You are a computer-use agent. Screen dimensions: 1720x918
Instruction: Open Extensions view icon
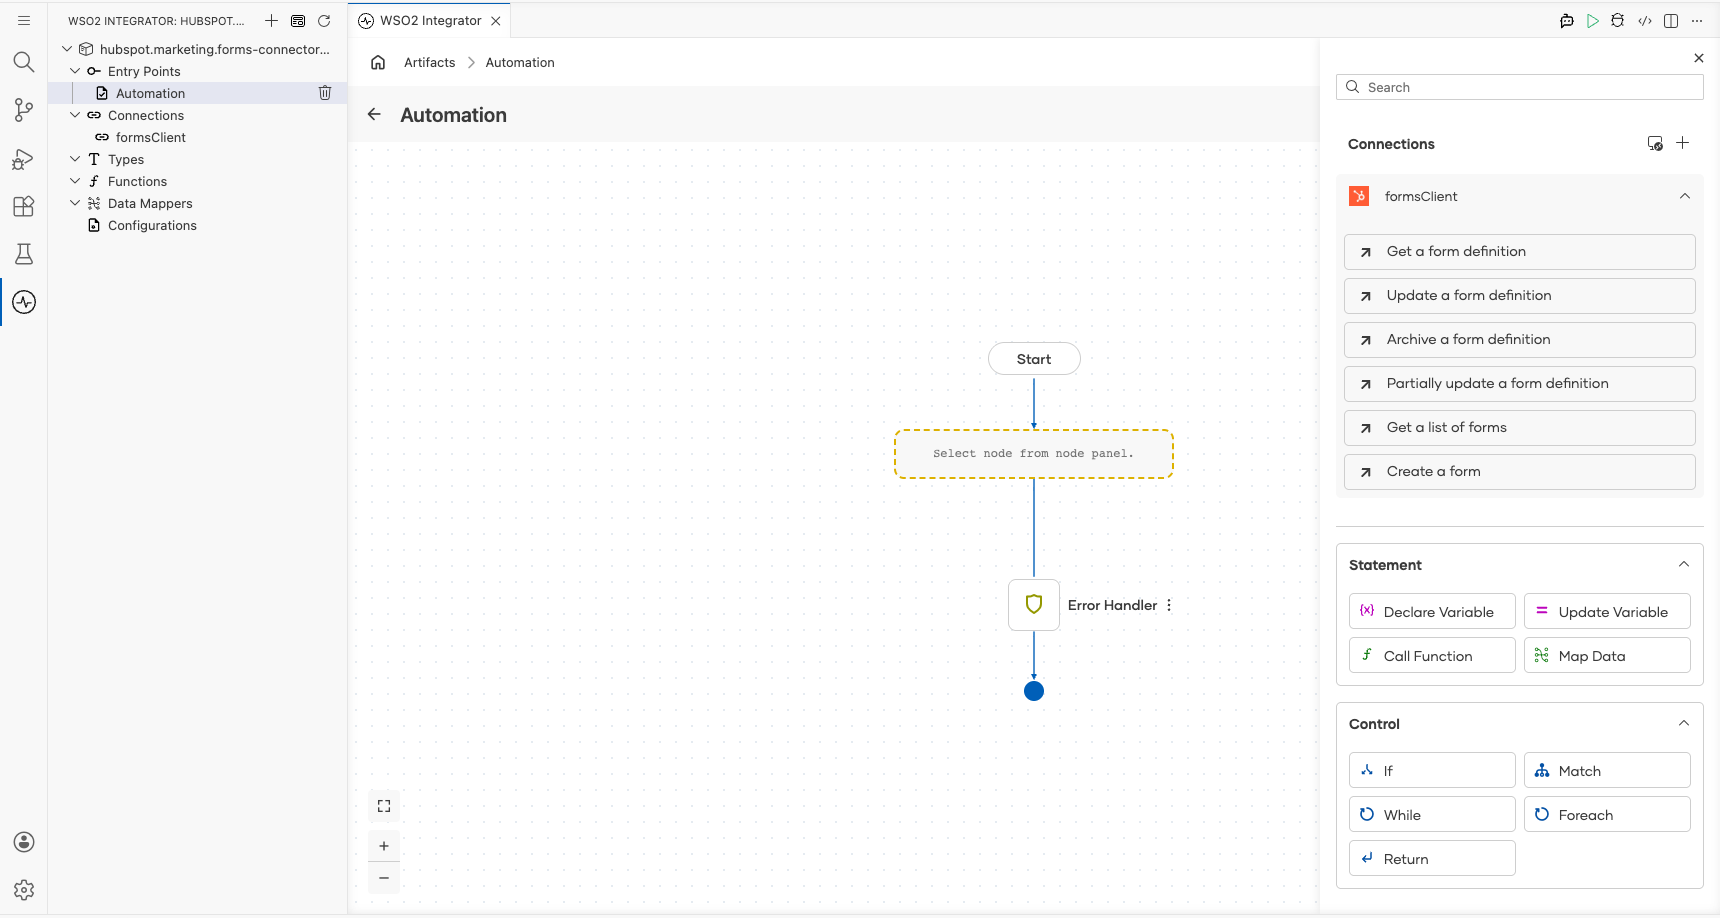click(24, 206)
